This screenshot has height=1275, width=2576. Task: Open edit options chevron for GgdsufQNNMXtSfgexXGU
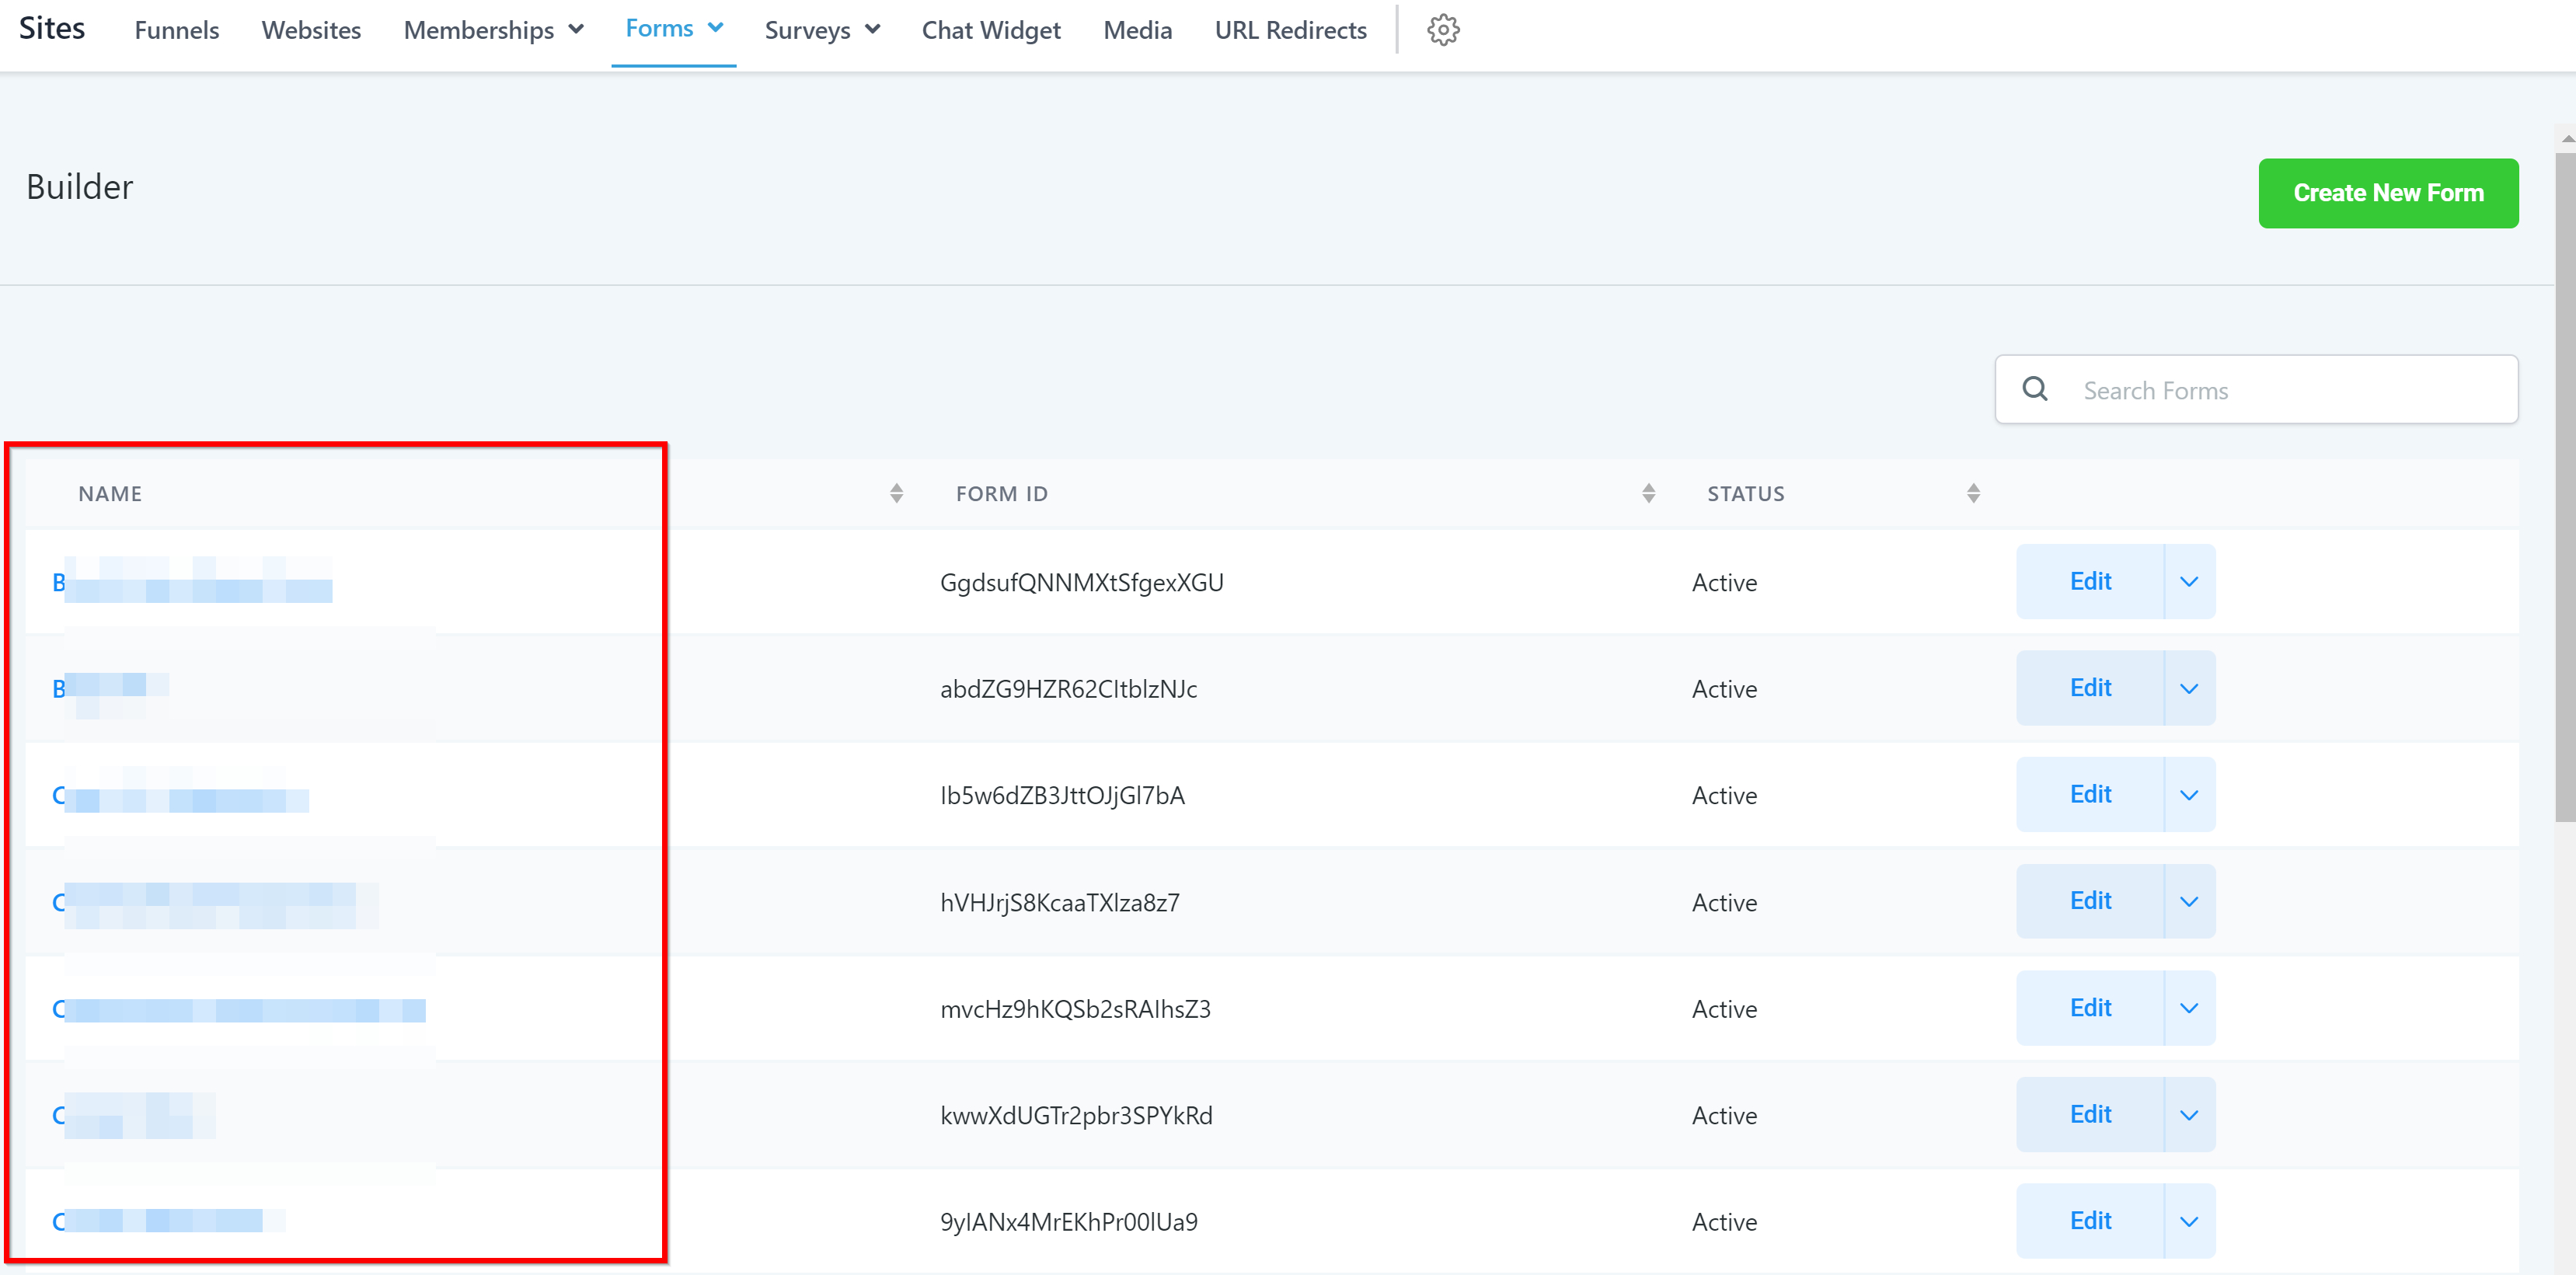pyautogui.click(x=2188, y=582)
